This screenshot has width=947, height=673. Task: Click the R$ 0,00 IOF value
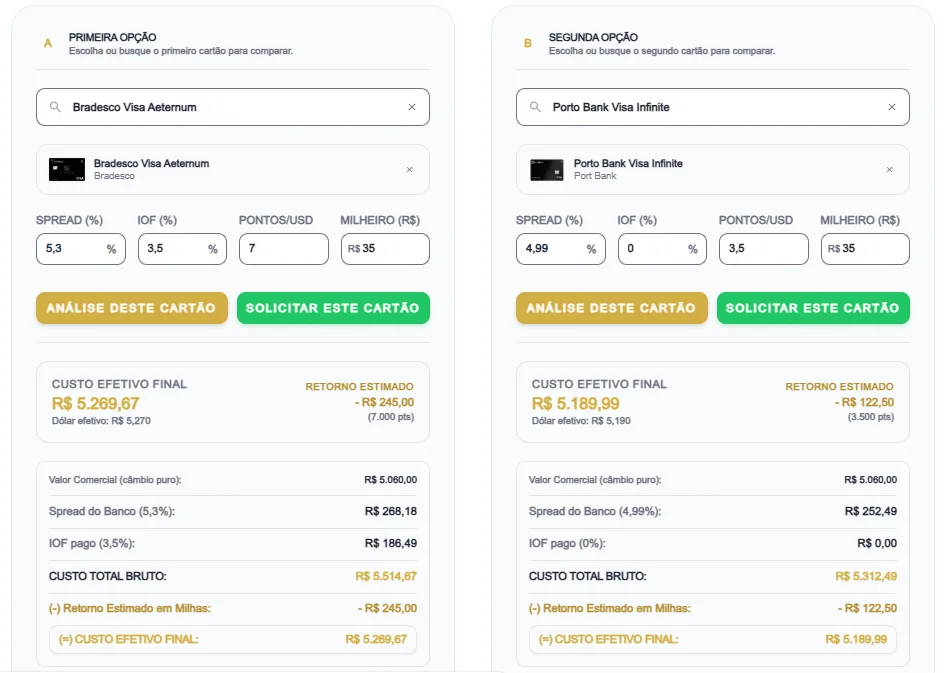877,543
